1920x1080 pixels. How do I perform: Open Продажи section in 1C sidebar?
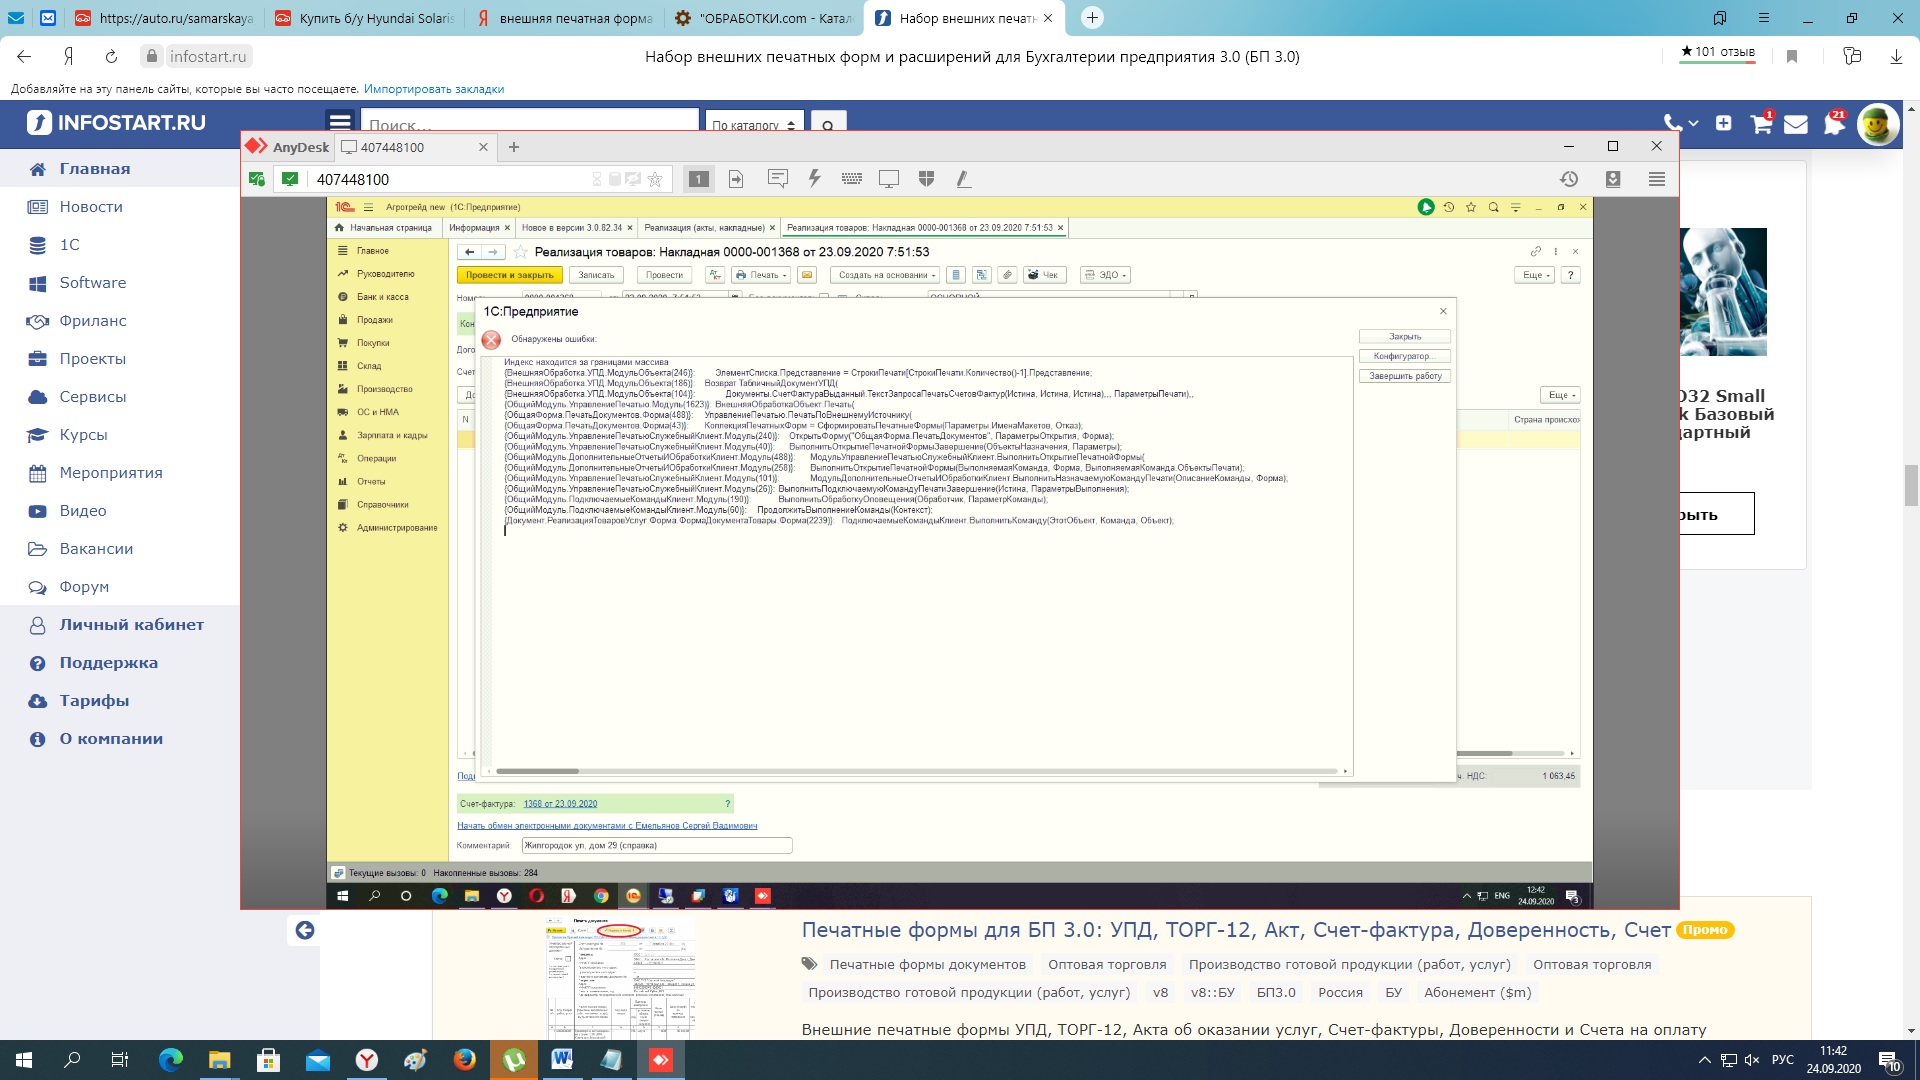tap(375, 320)
